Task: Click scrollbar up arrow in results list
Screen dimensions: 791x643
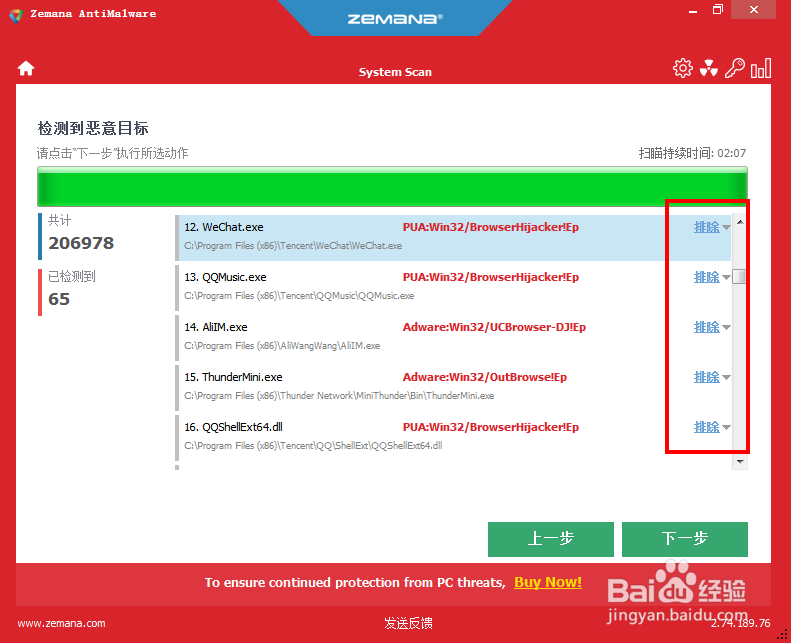Action: click(x=740, y=222)
